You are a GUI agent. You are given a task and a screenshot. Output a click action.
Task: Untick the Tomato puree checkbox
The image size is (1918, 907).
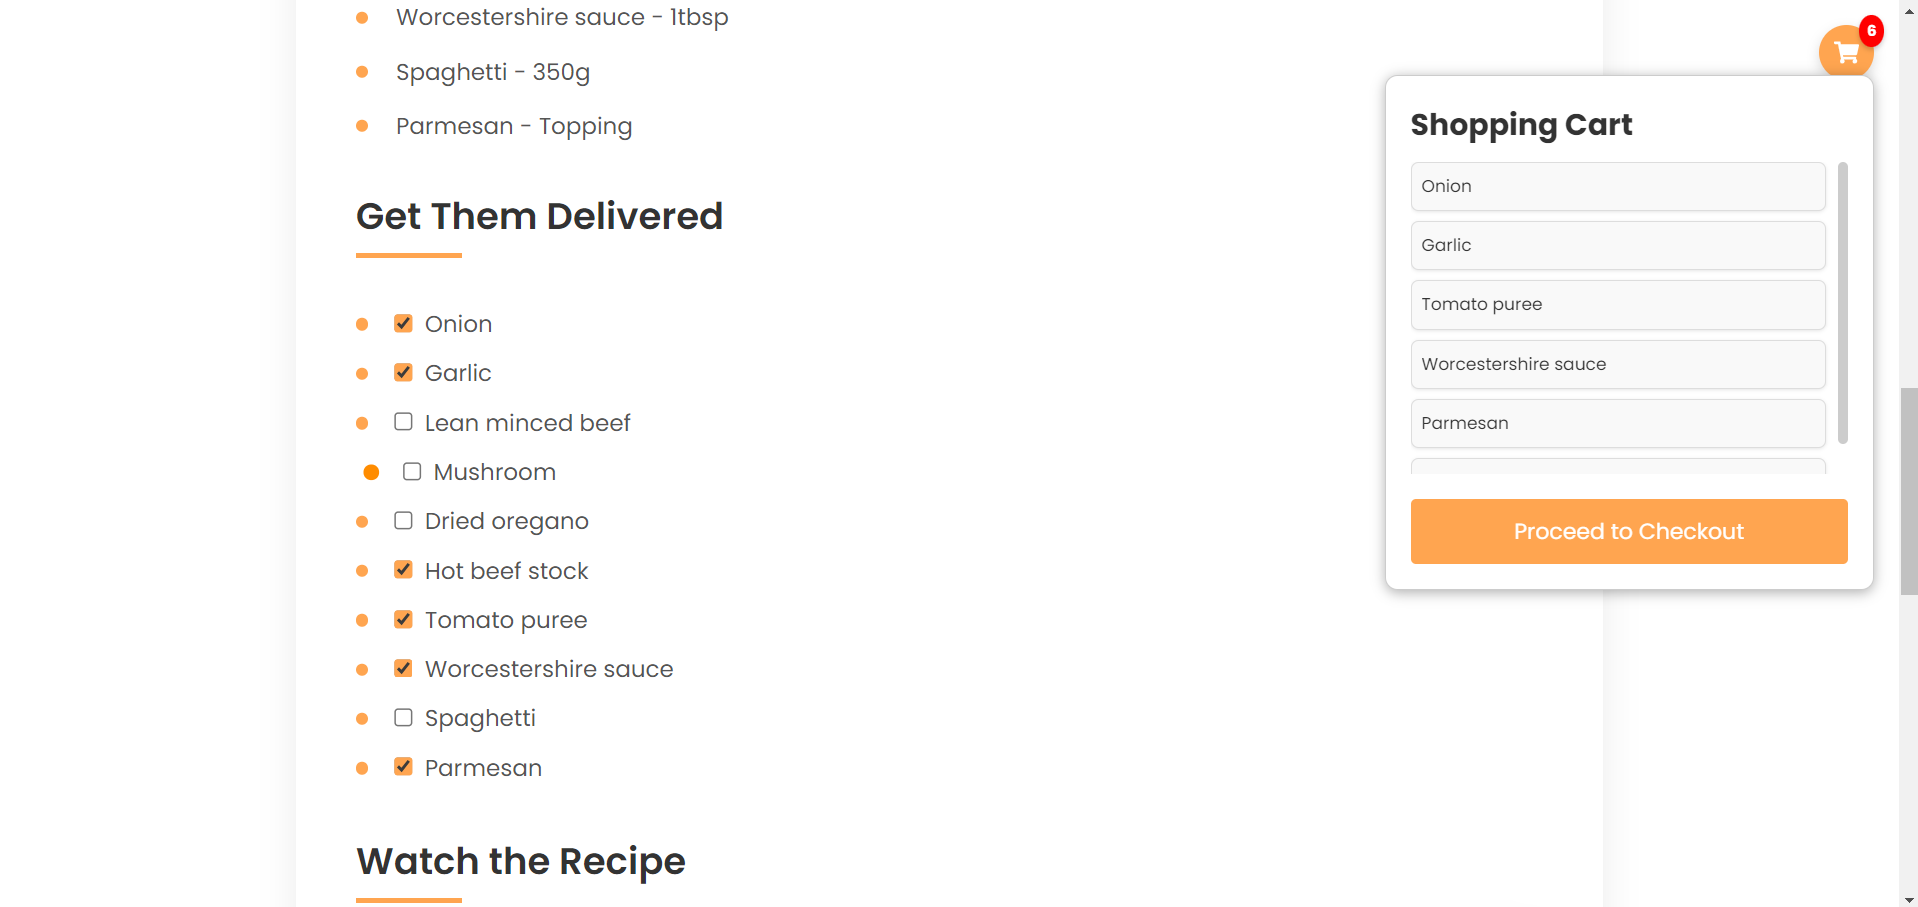pos(403,619)
